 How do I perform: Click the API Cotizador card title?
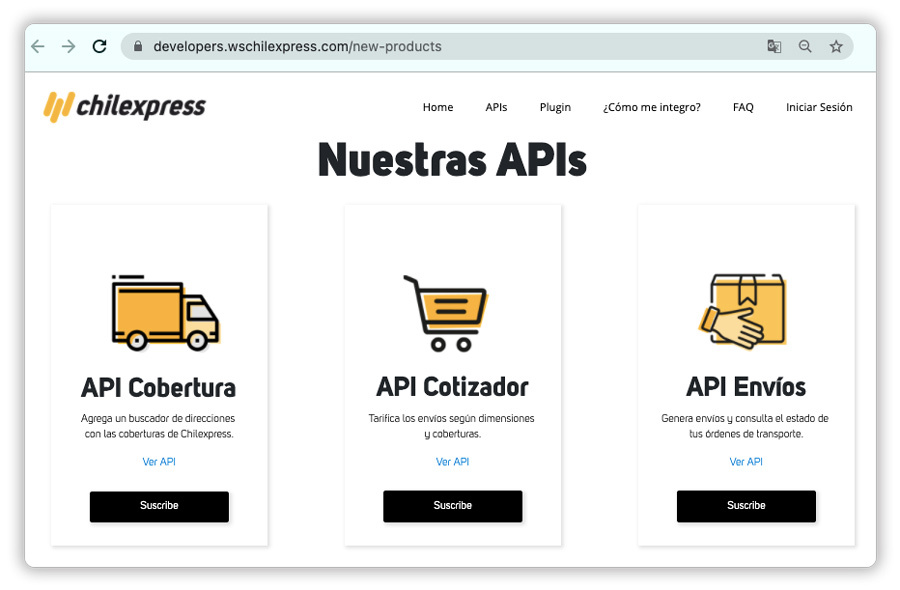(452, 387)
